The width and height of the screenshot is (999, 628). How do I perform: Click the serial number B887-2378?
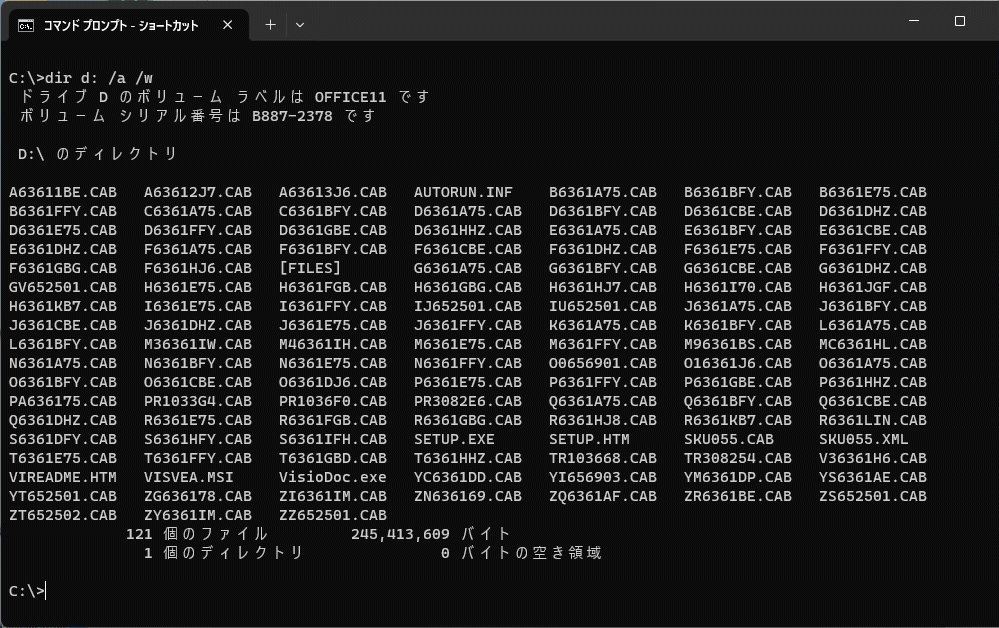[292, 117]
